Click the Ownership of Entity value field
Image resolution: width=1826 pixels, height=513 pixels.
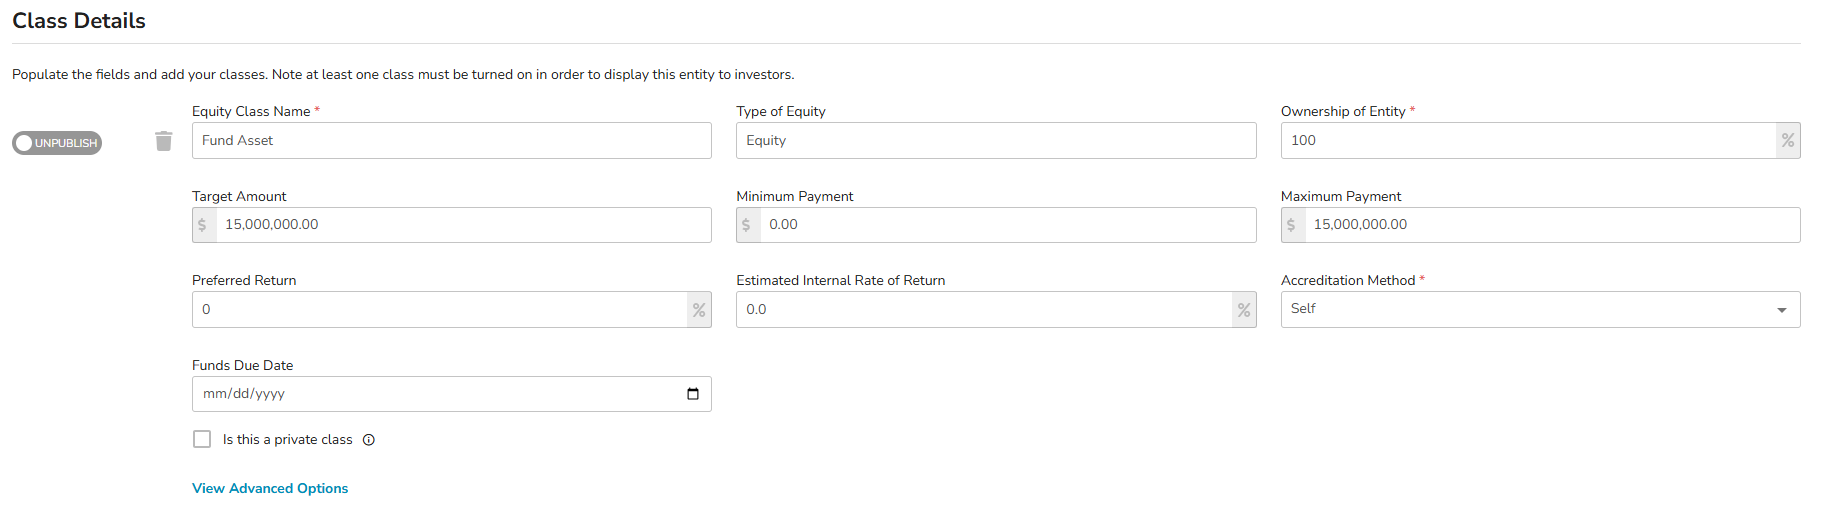1528,141
